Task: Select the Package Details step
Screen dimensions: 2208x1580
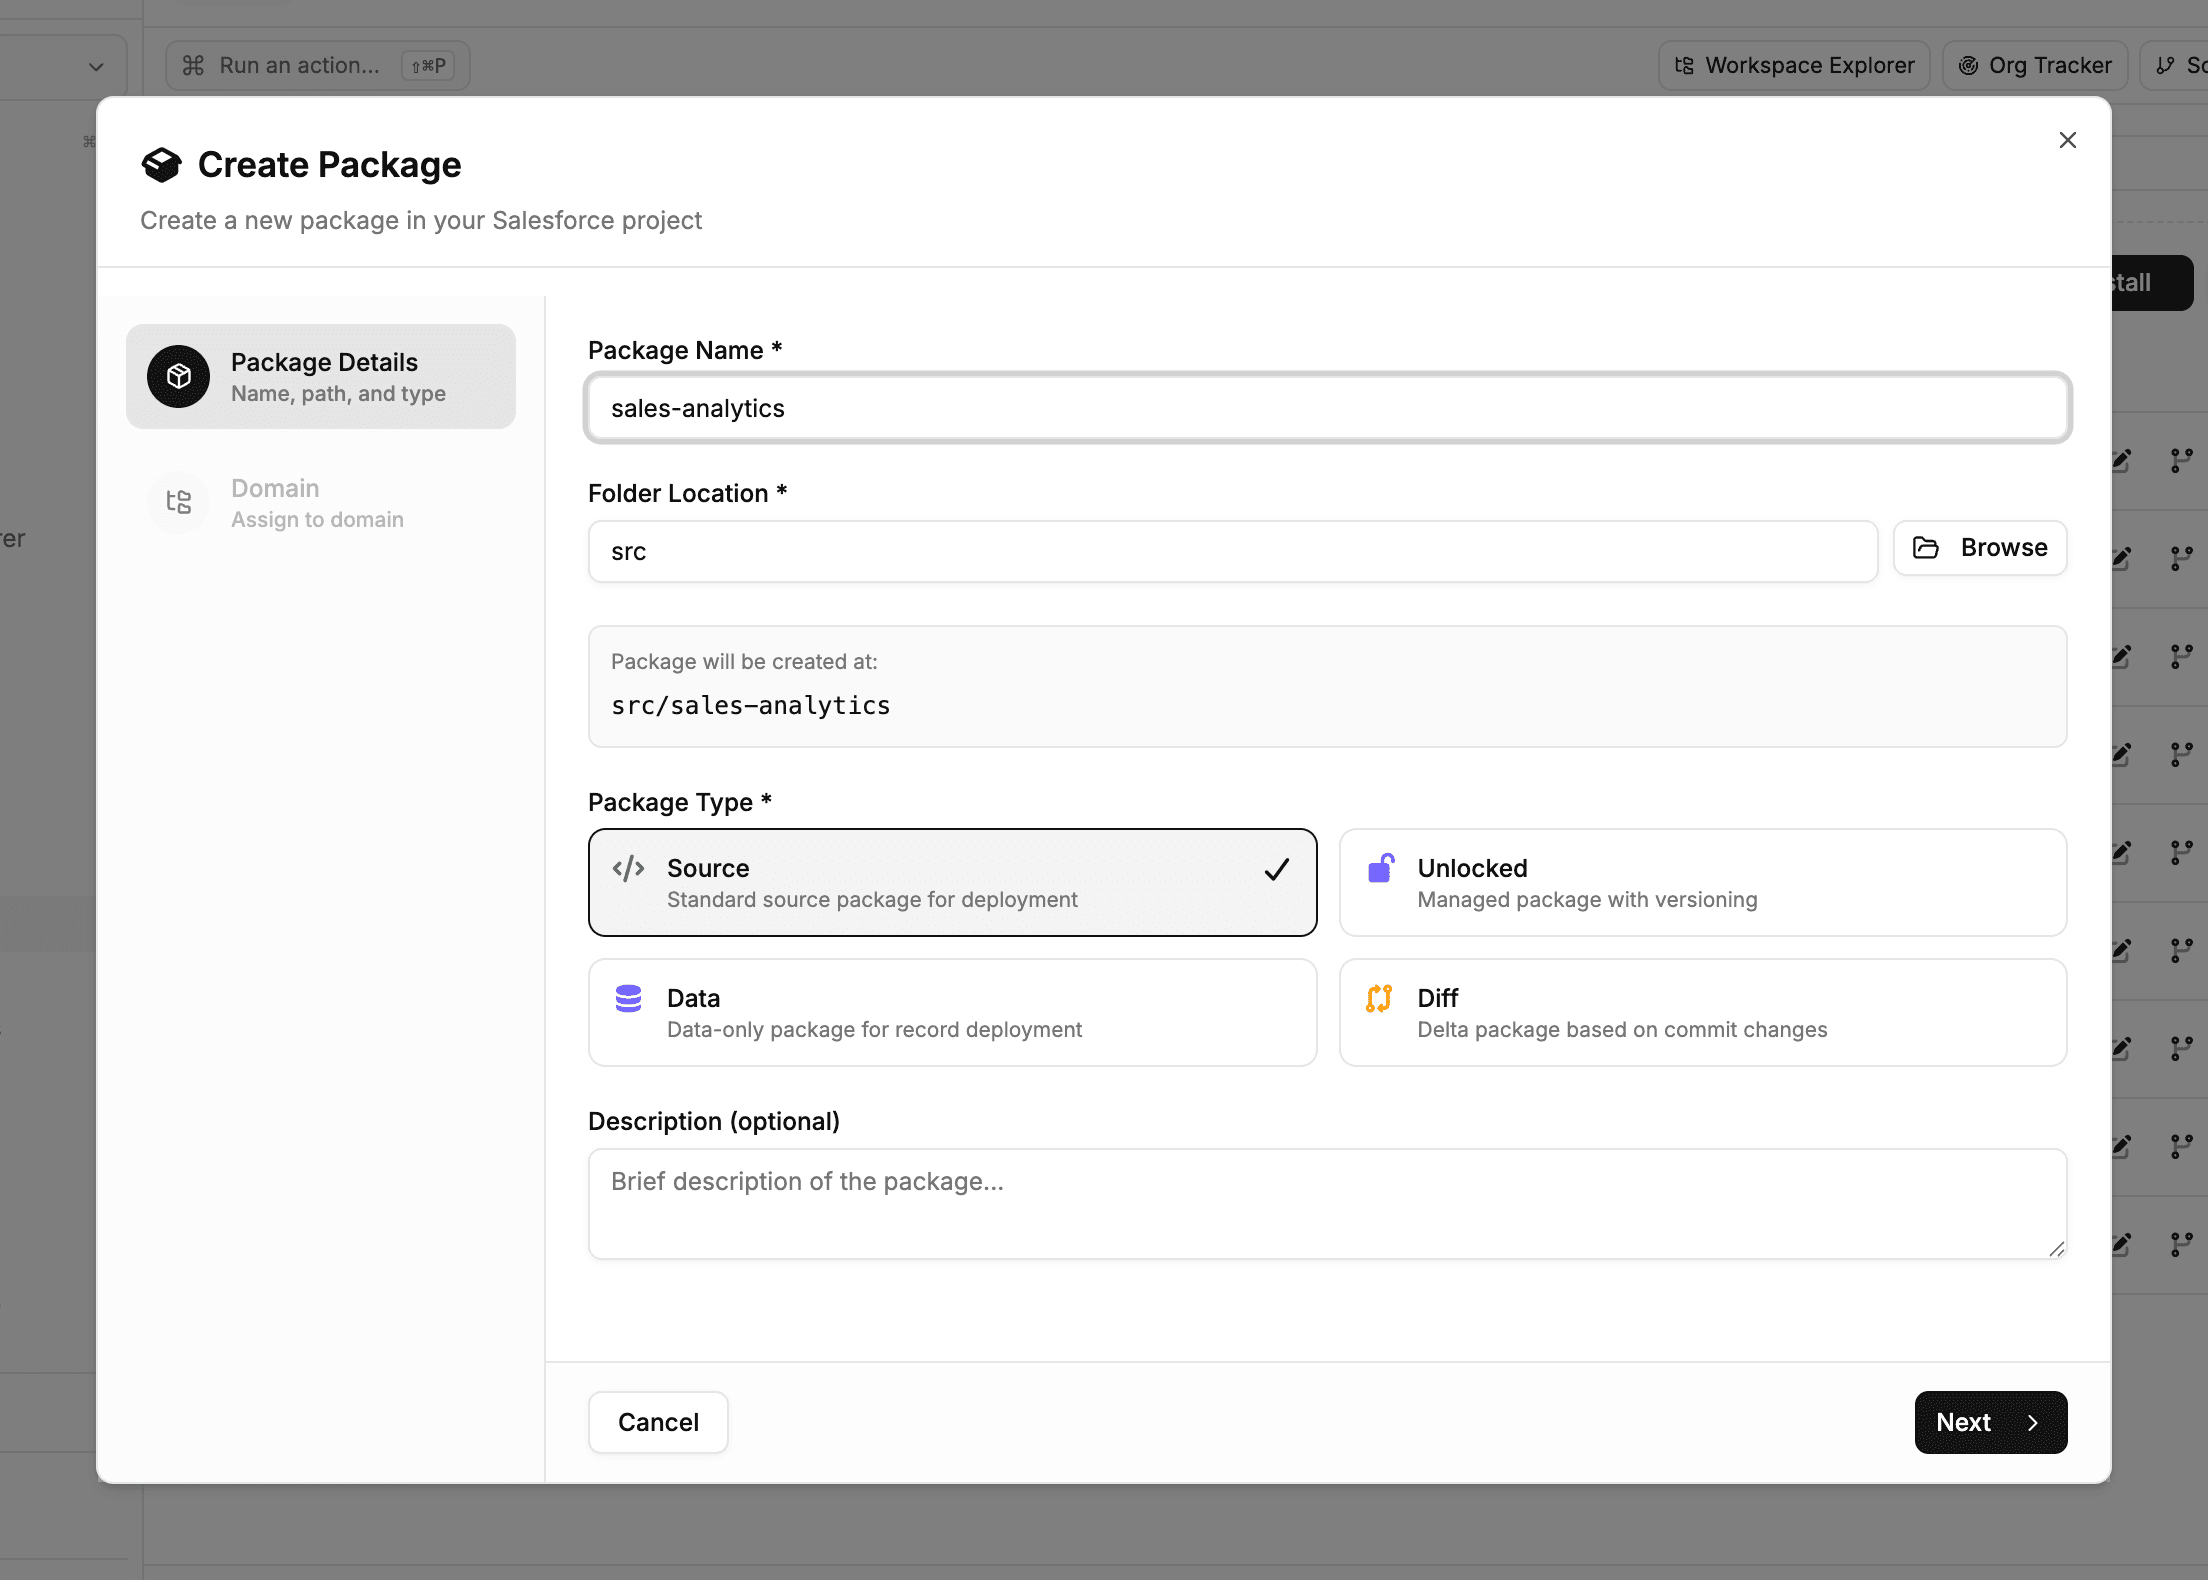Action: click(320, 377)
